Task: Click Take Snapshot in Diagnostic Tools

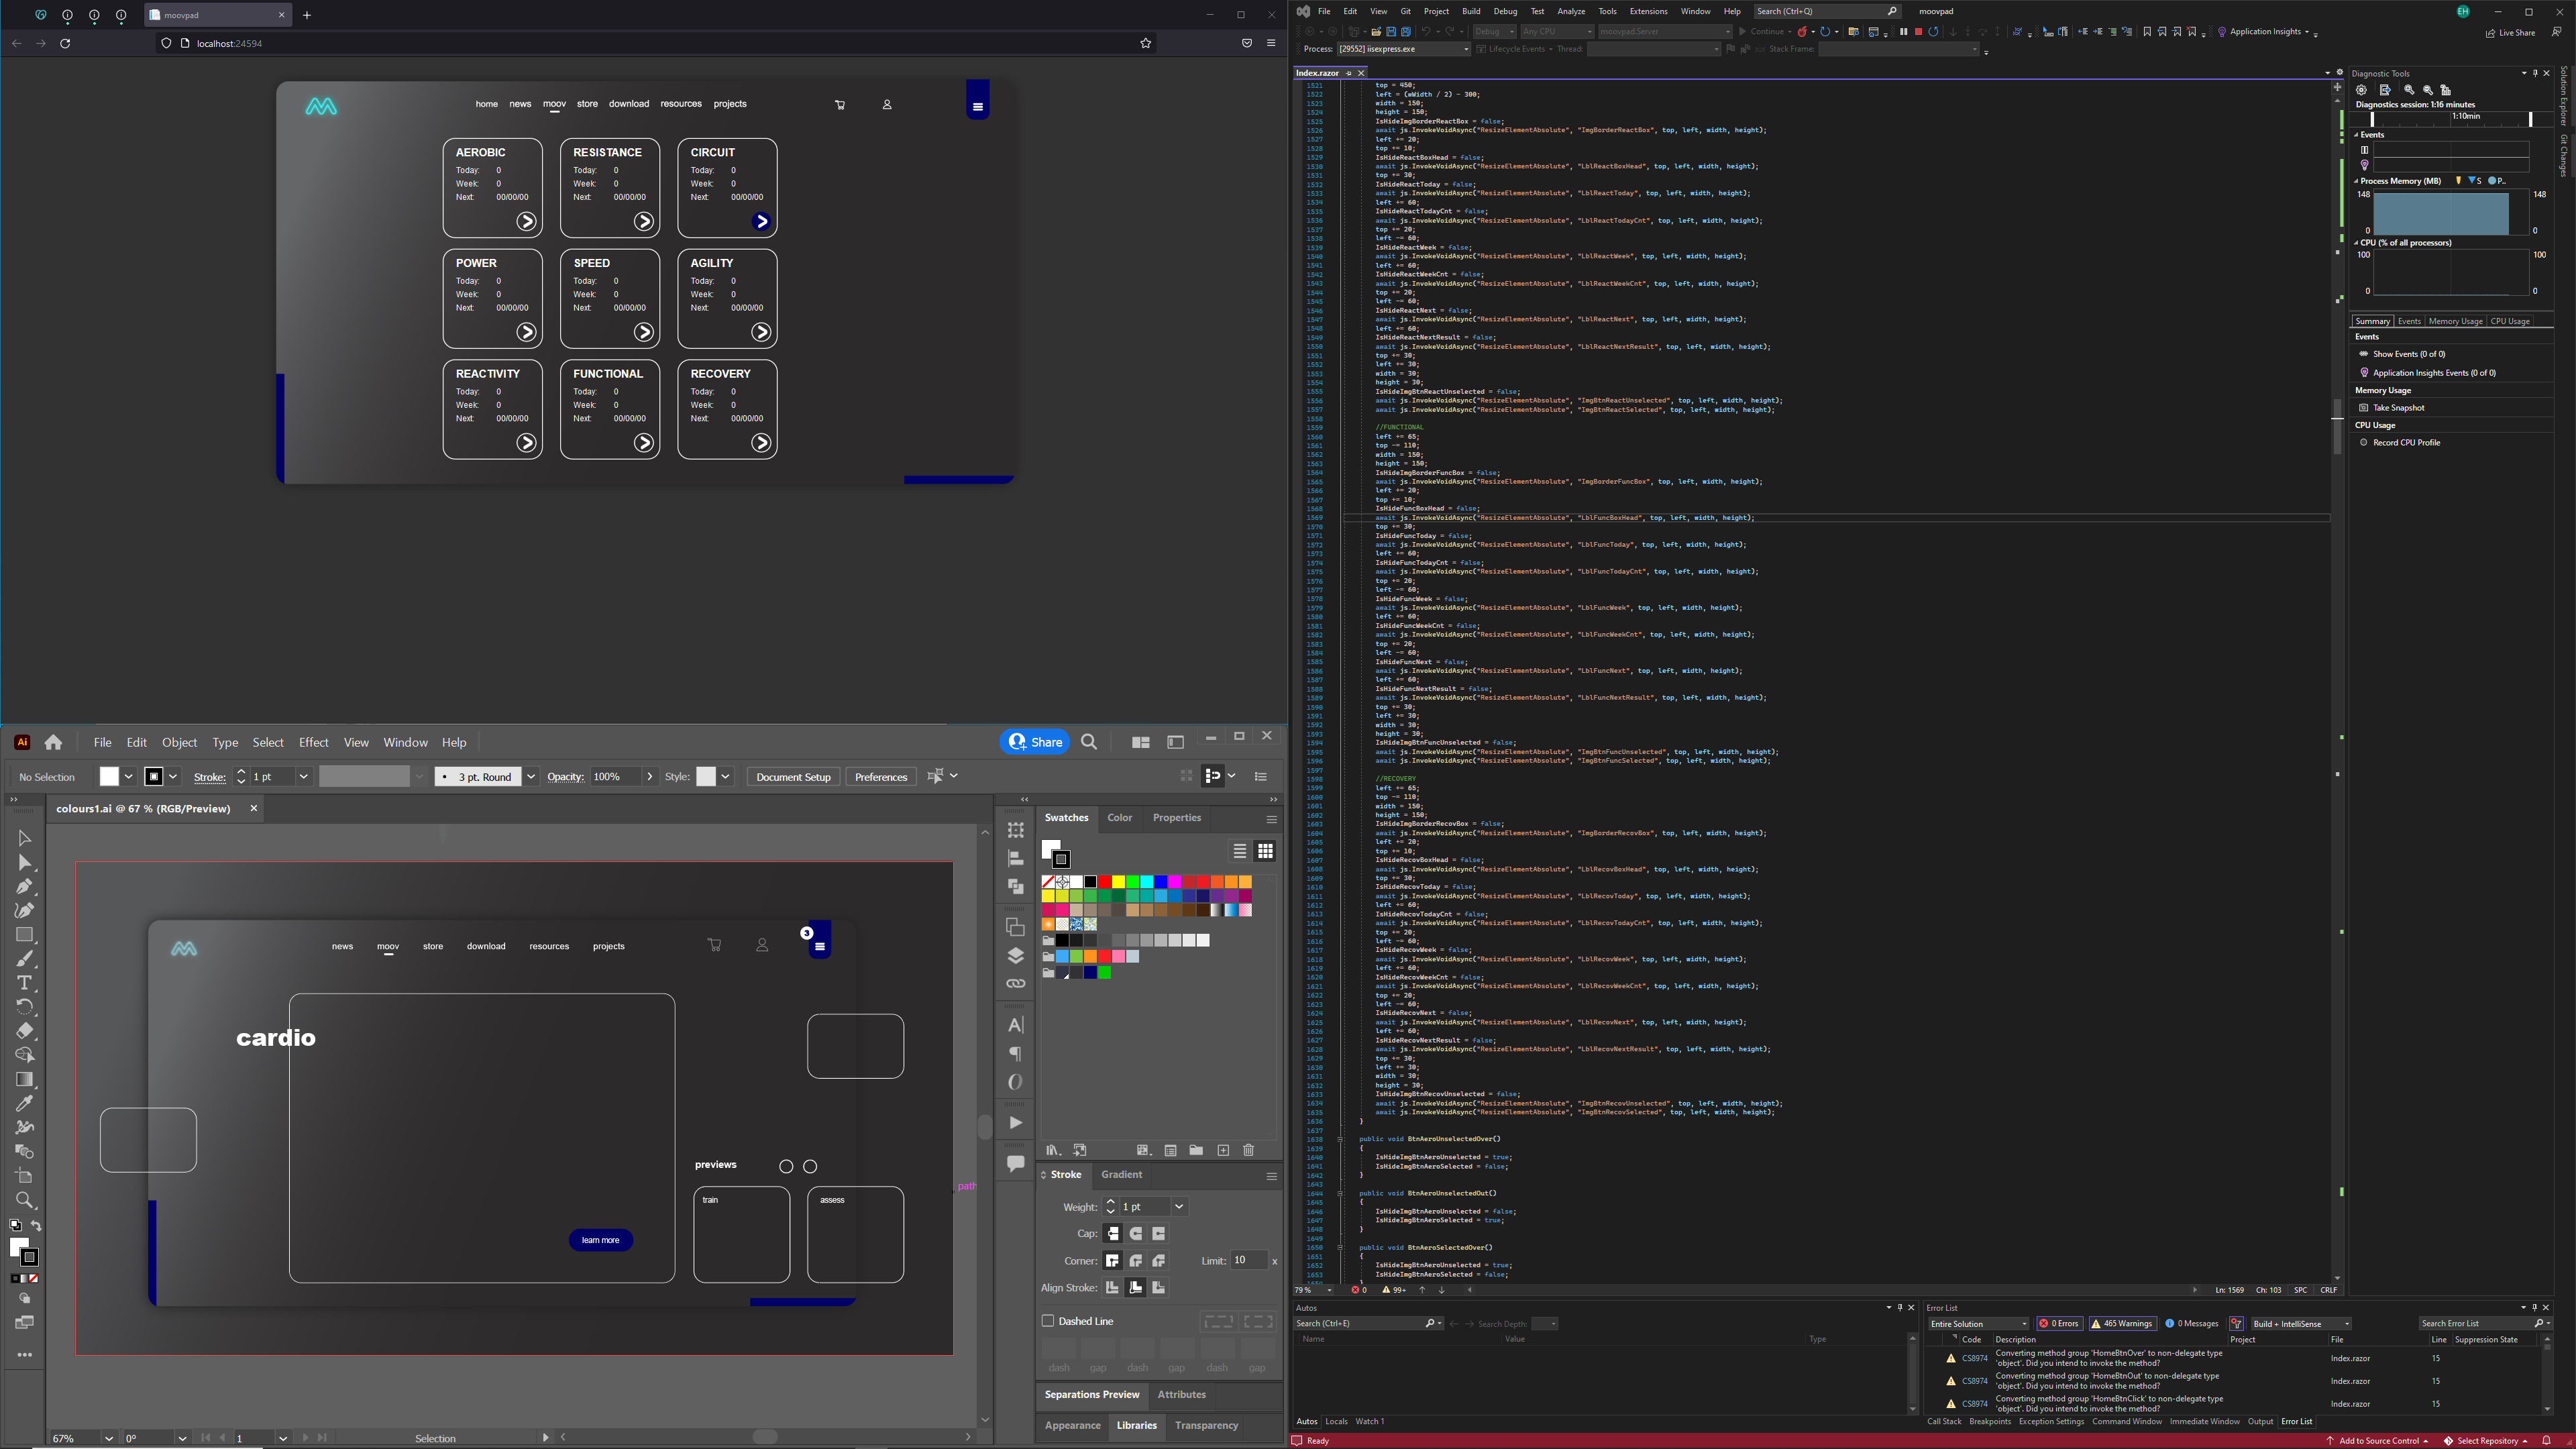Action: point(2398,408)
